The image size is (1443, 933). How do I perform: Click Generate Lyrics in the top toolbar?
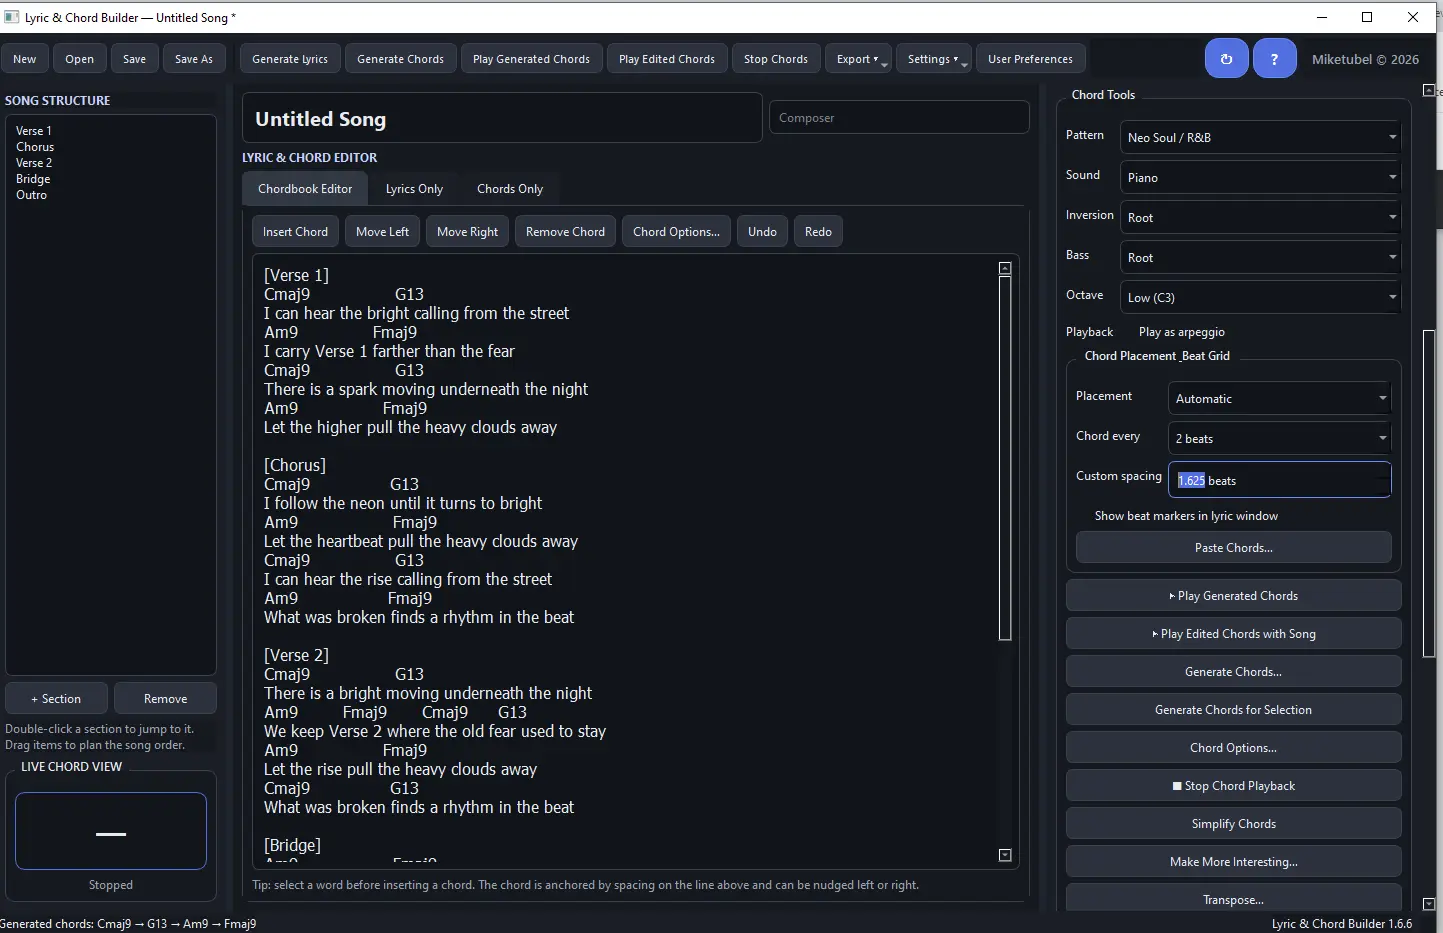[290, 59]
